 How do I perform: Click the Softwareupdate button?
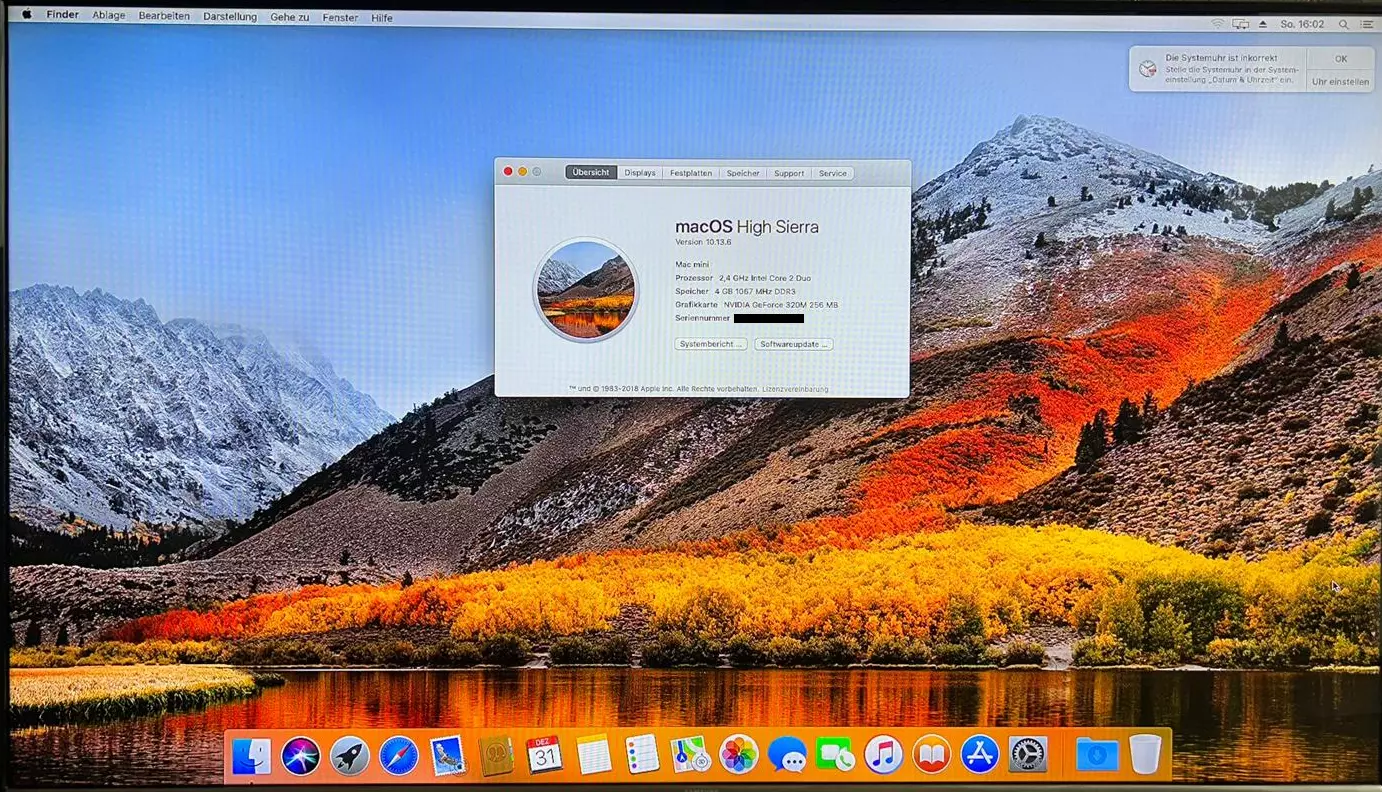tap(794, 344)
